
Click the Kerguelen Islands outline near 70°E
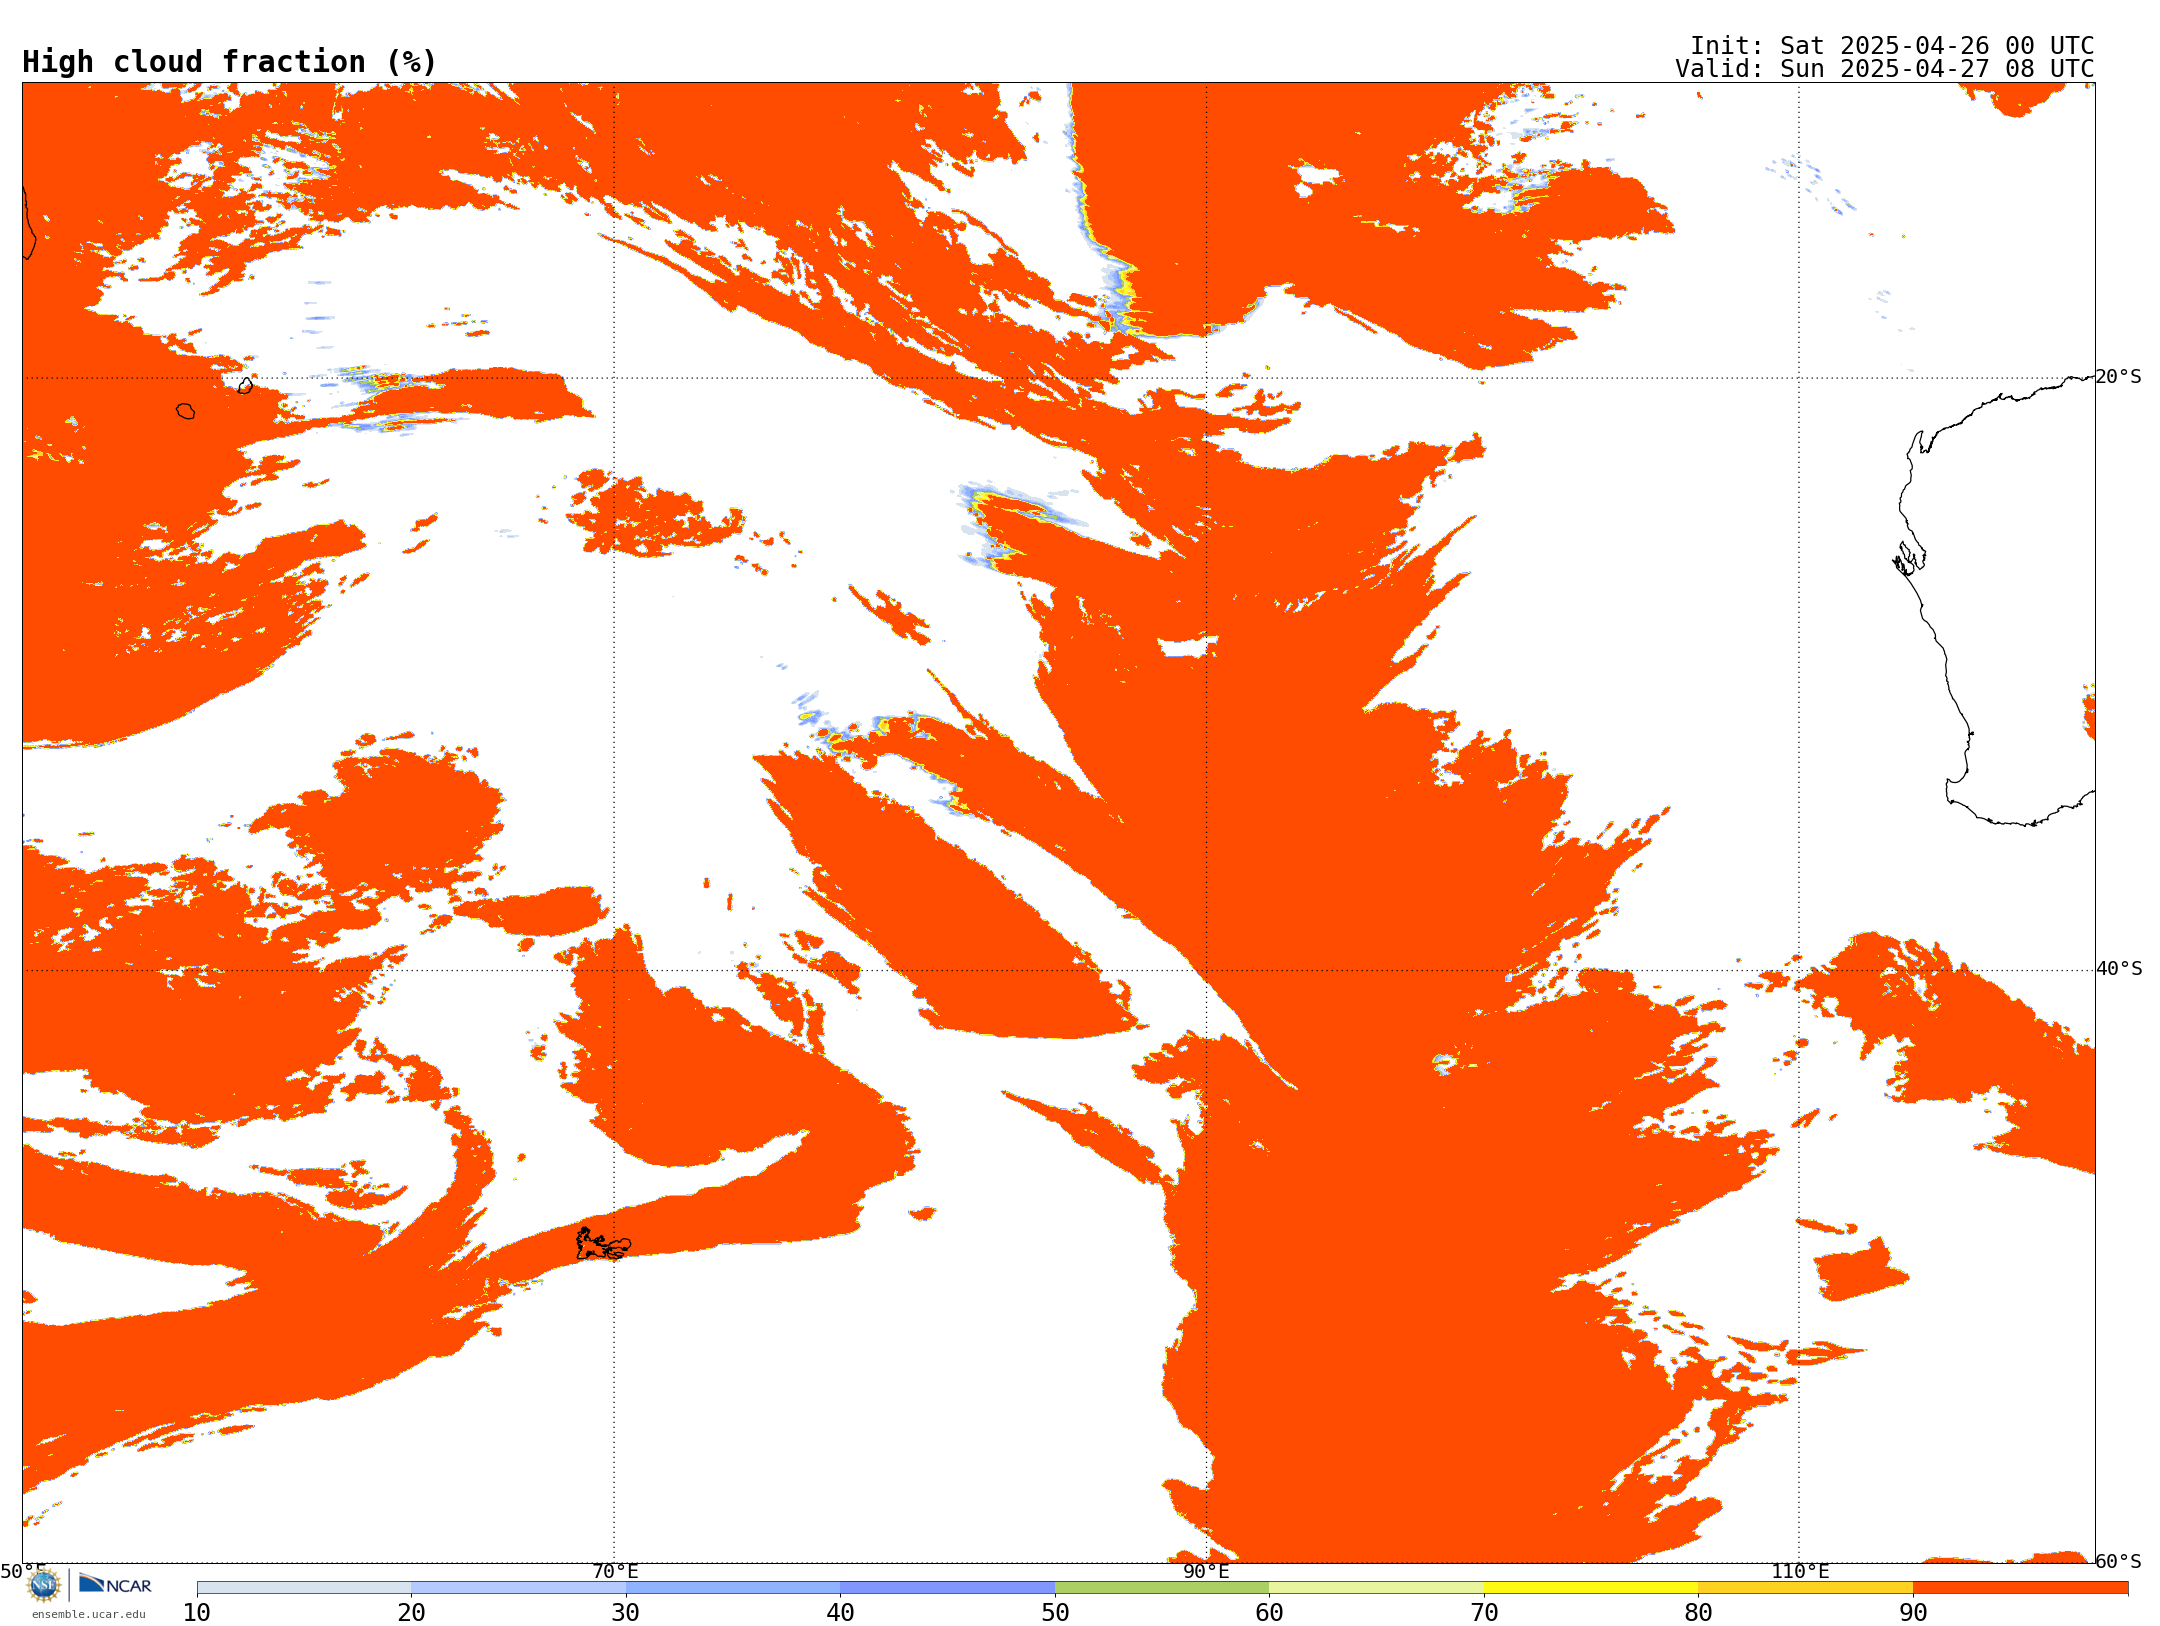[603, 1244]
